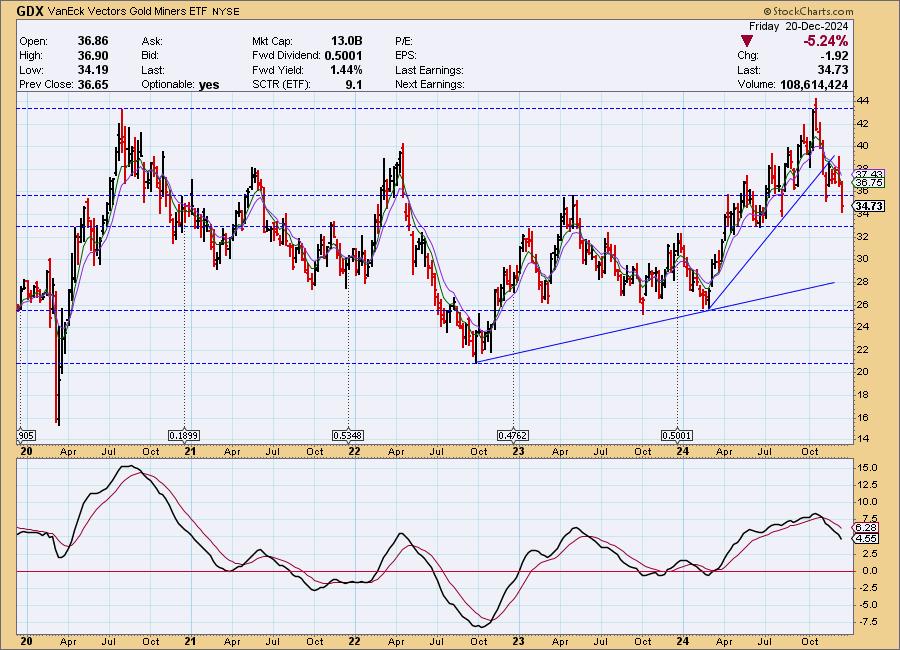Click the 36.75 moving average tag on price axis
The image size is (900, 650).
tap(869, 183)
